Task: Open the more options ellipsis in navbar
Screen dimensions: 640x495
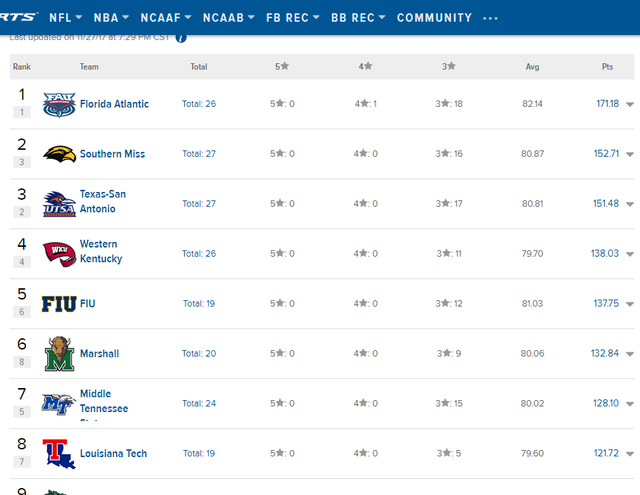Action: 490,18
